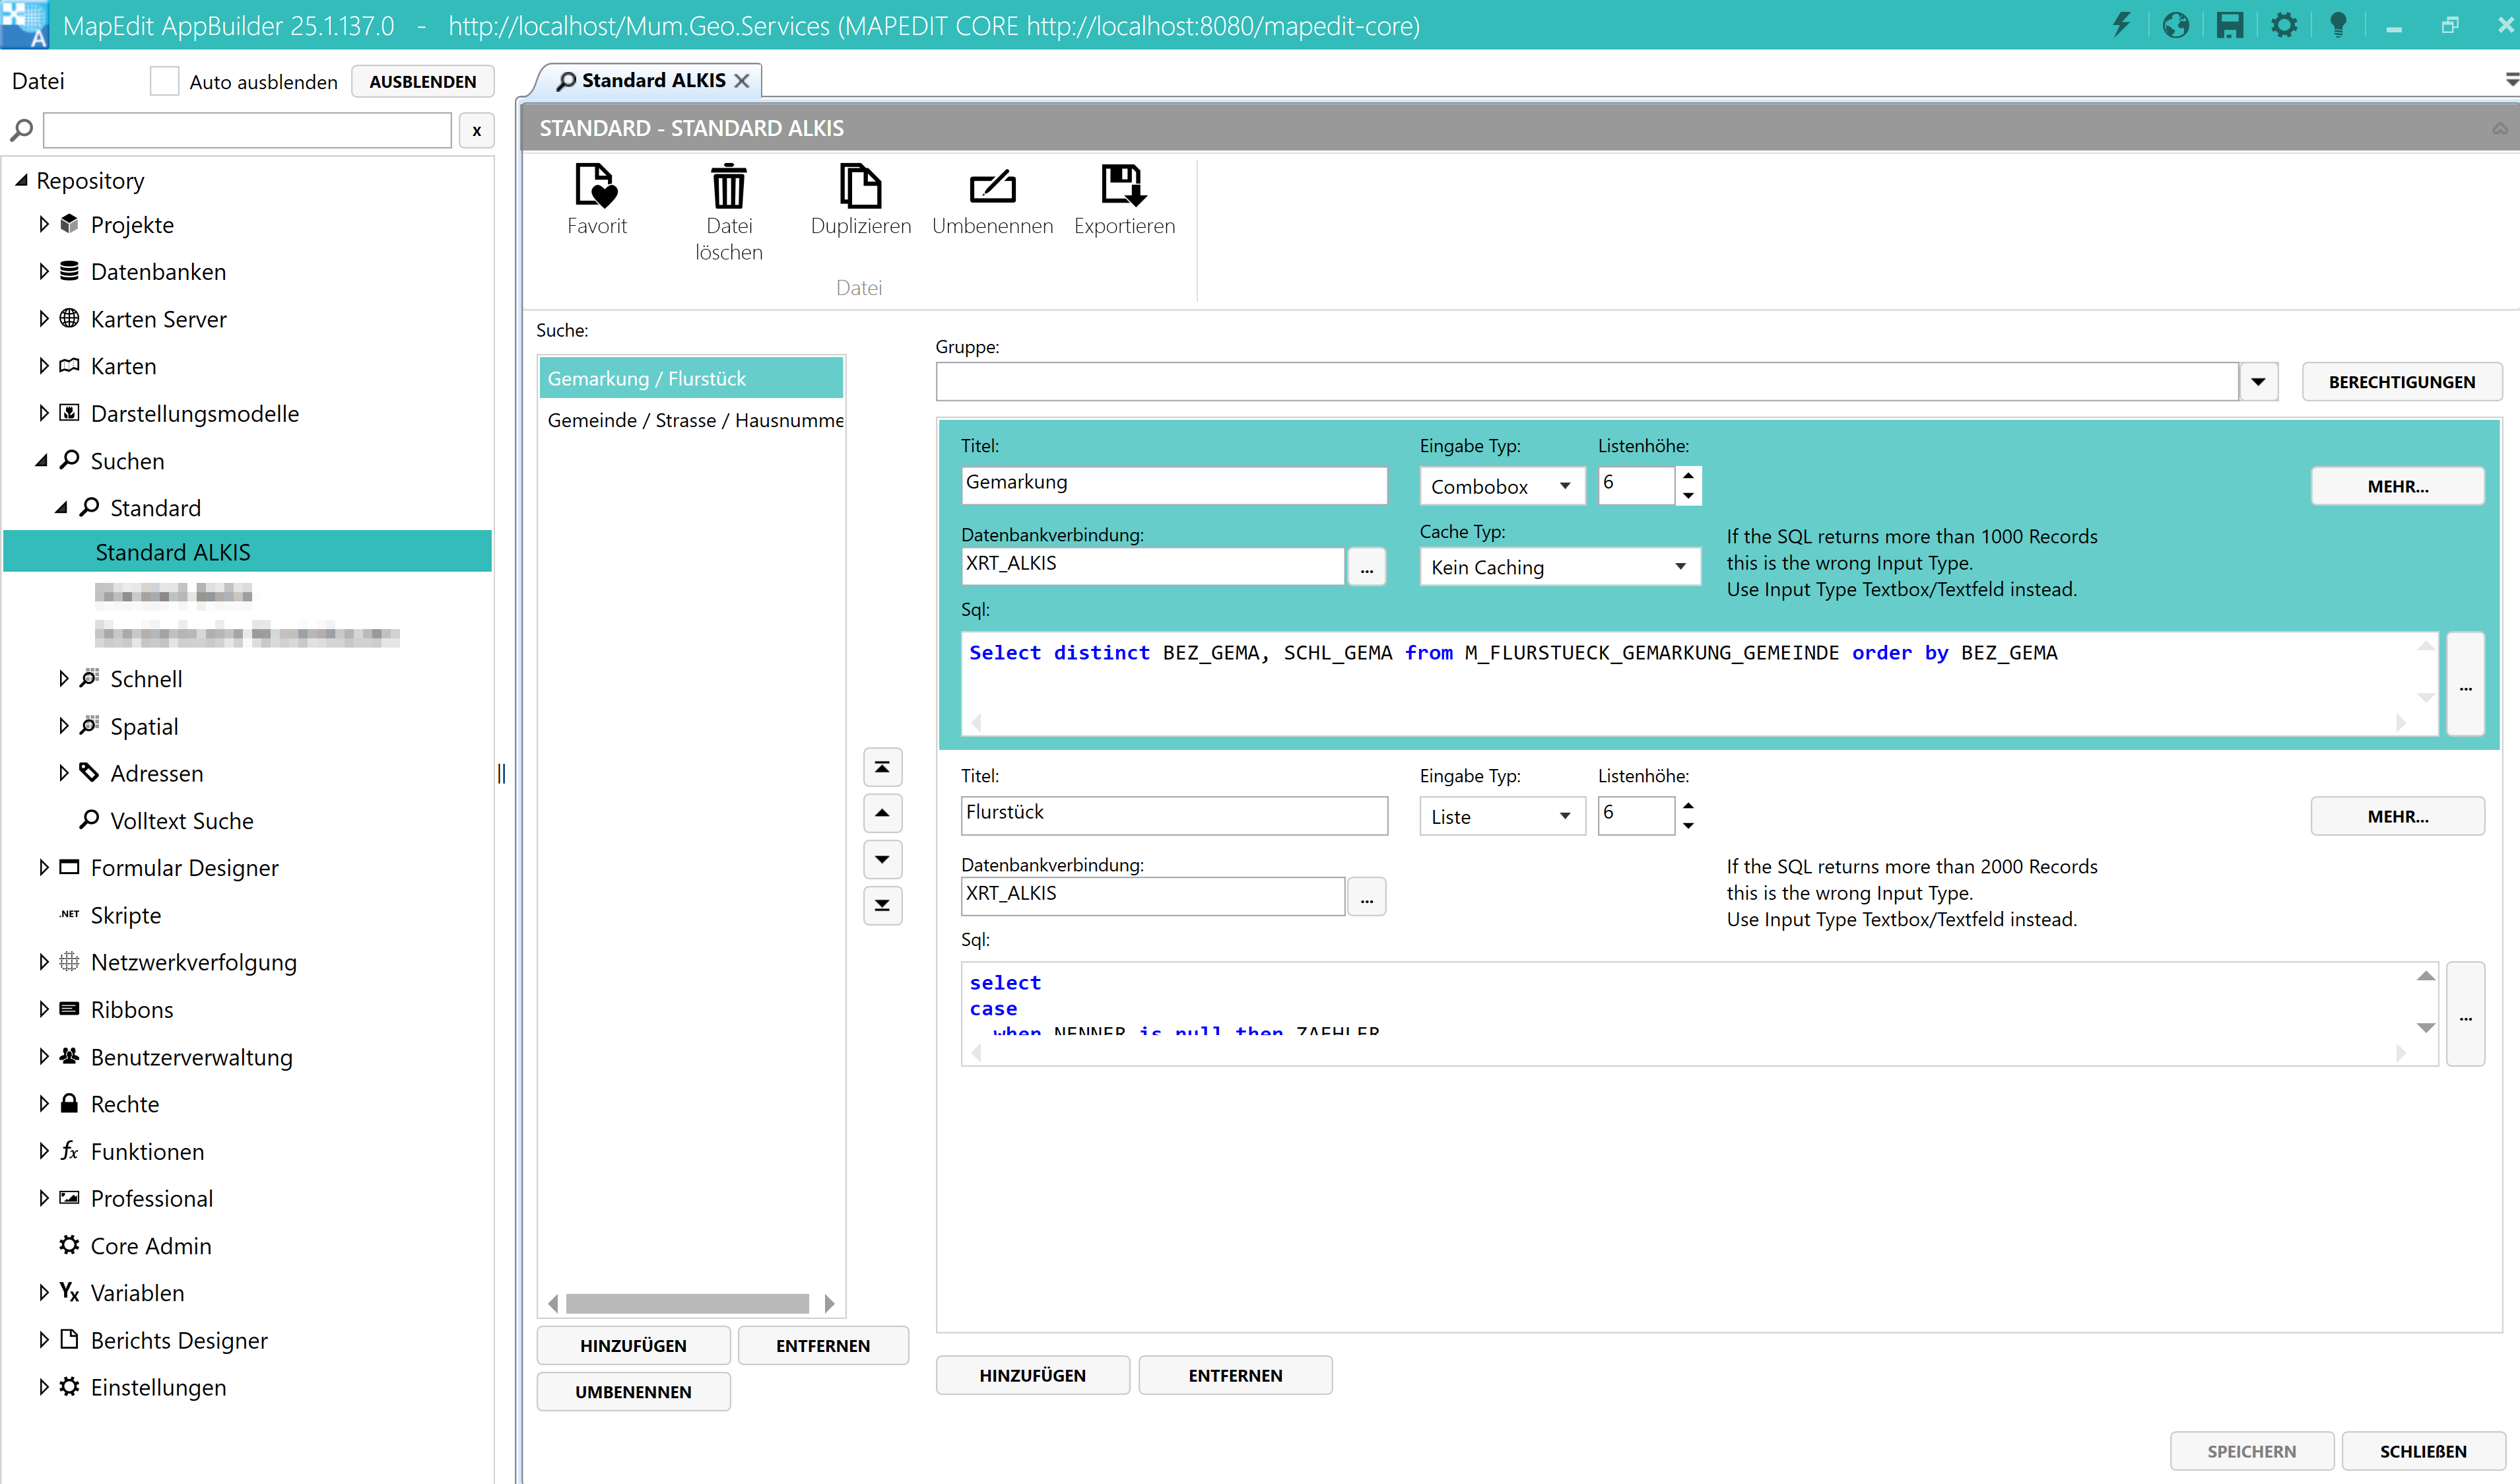Click the BERECHTIGUNGEN button

[2401, 382]
